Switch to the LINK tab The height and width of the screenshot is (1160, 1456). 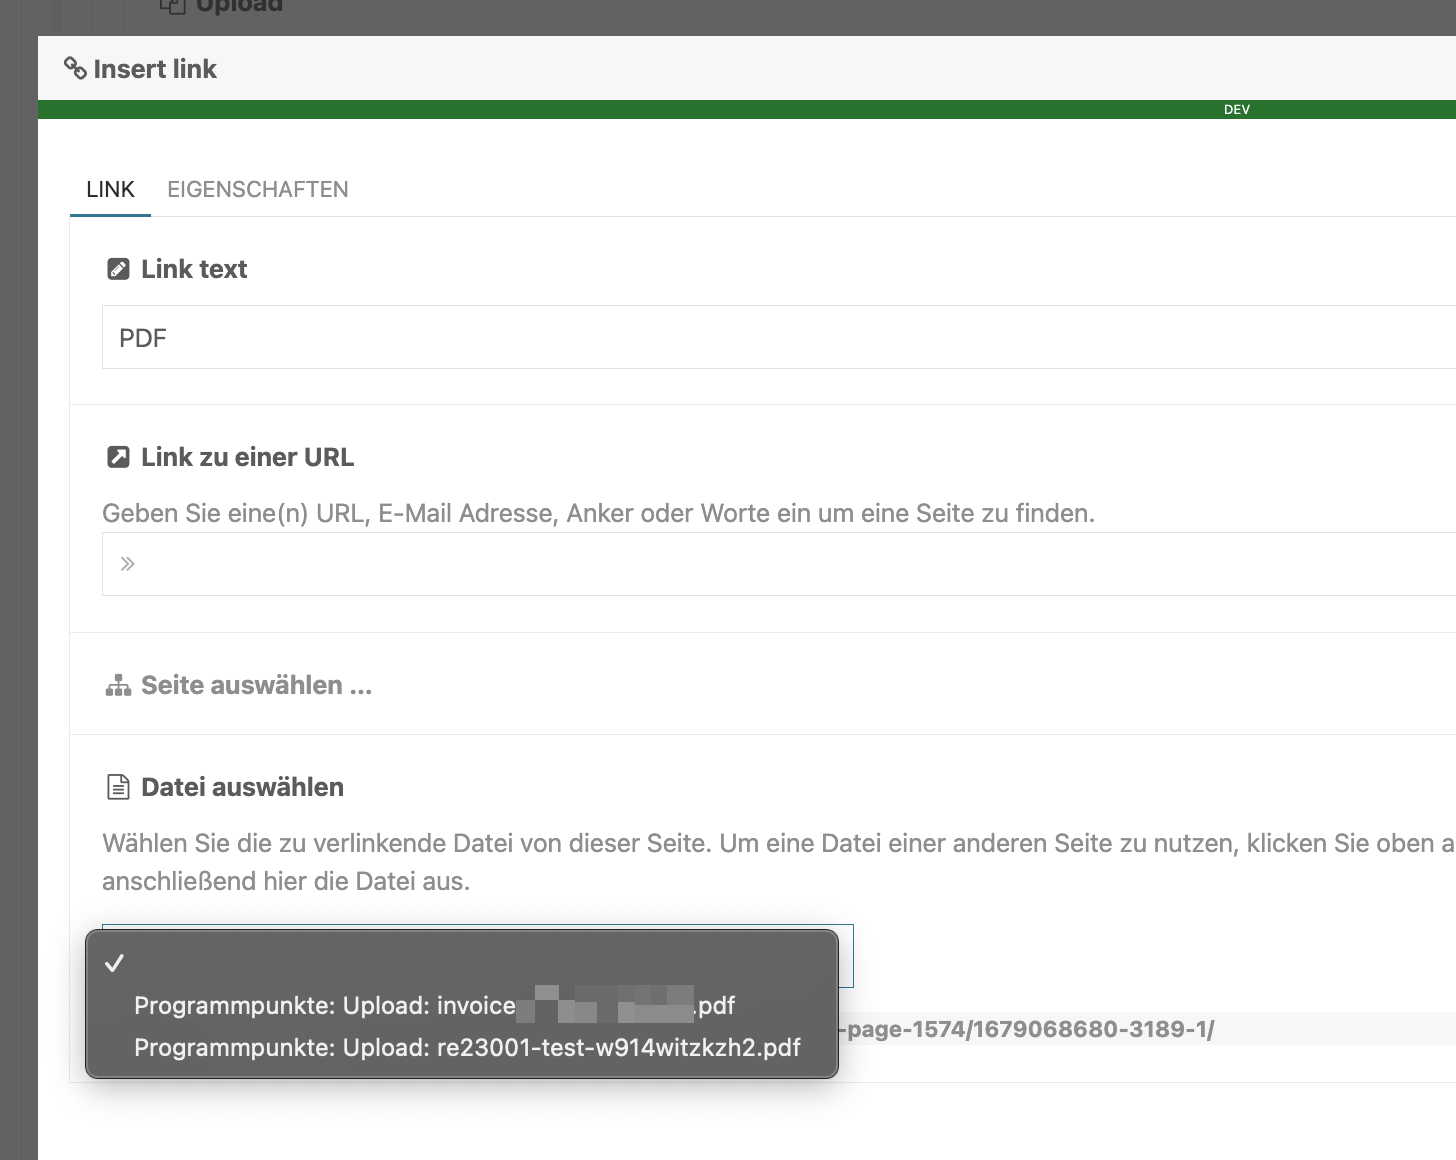[x=109, y=189]
